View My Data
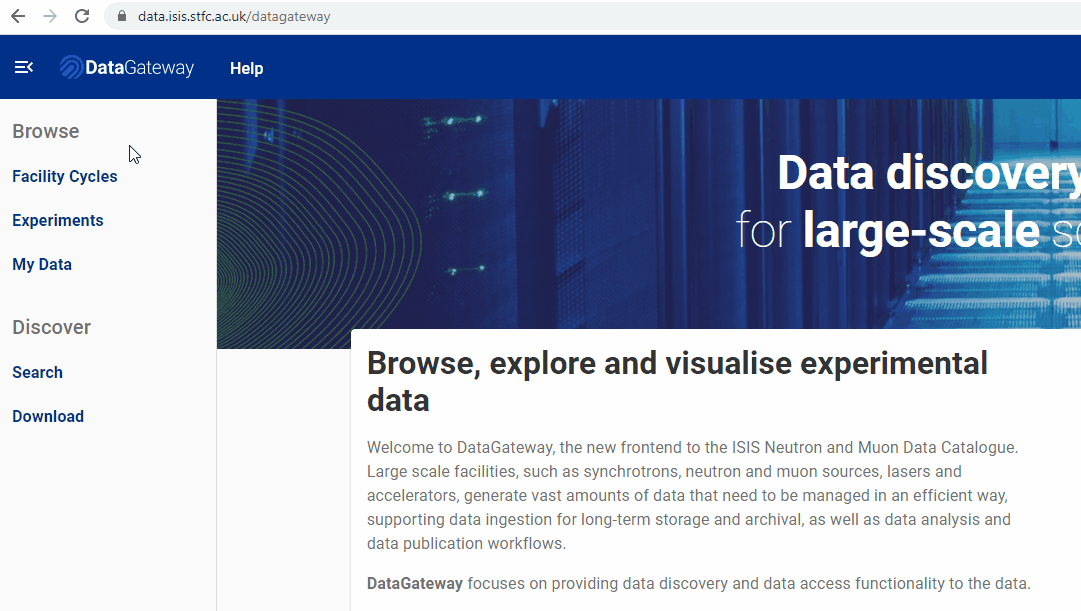 (42, 264)
